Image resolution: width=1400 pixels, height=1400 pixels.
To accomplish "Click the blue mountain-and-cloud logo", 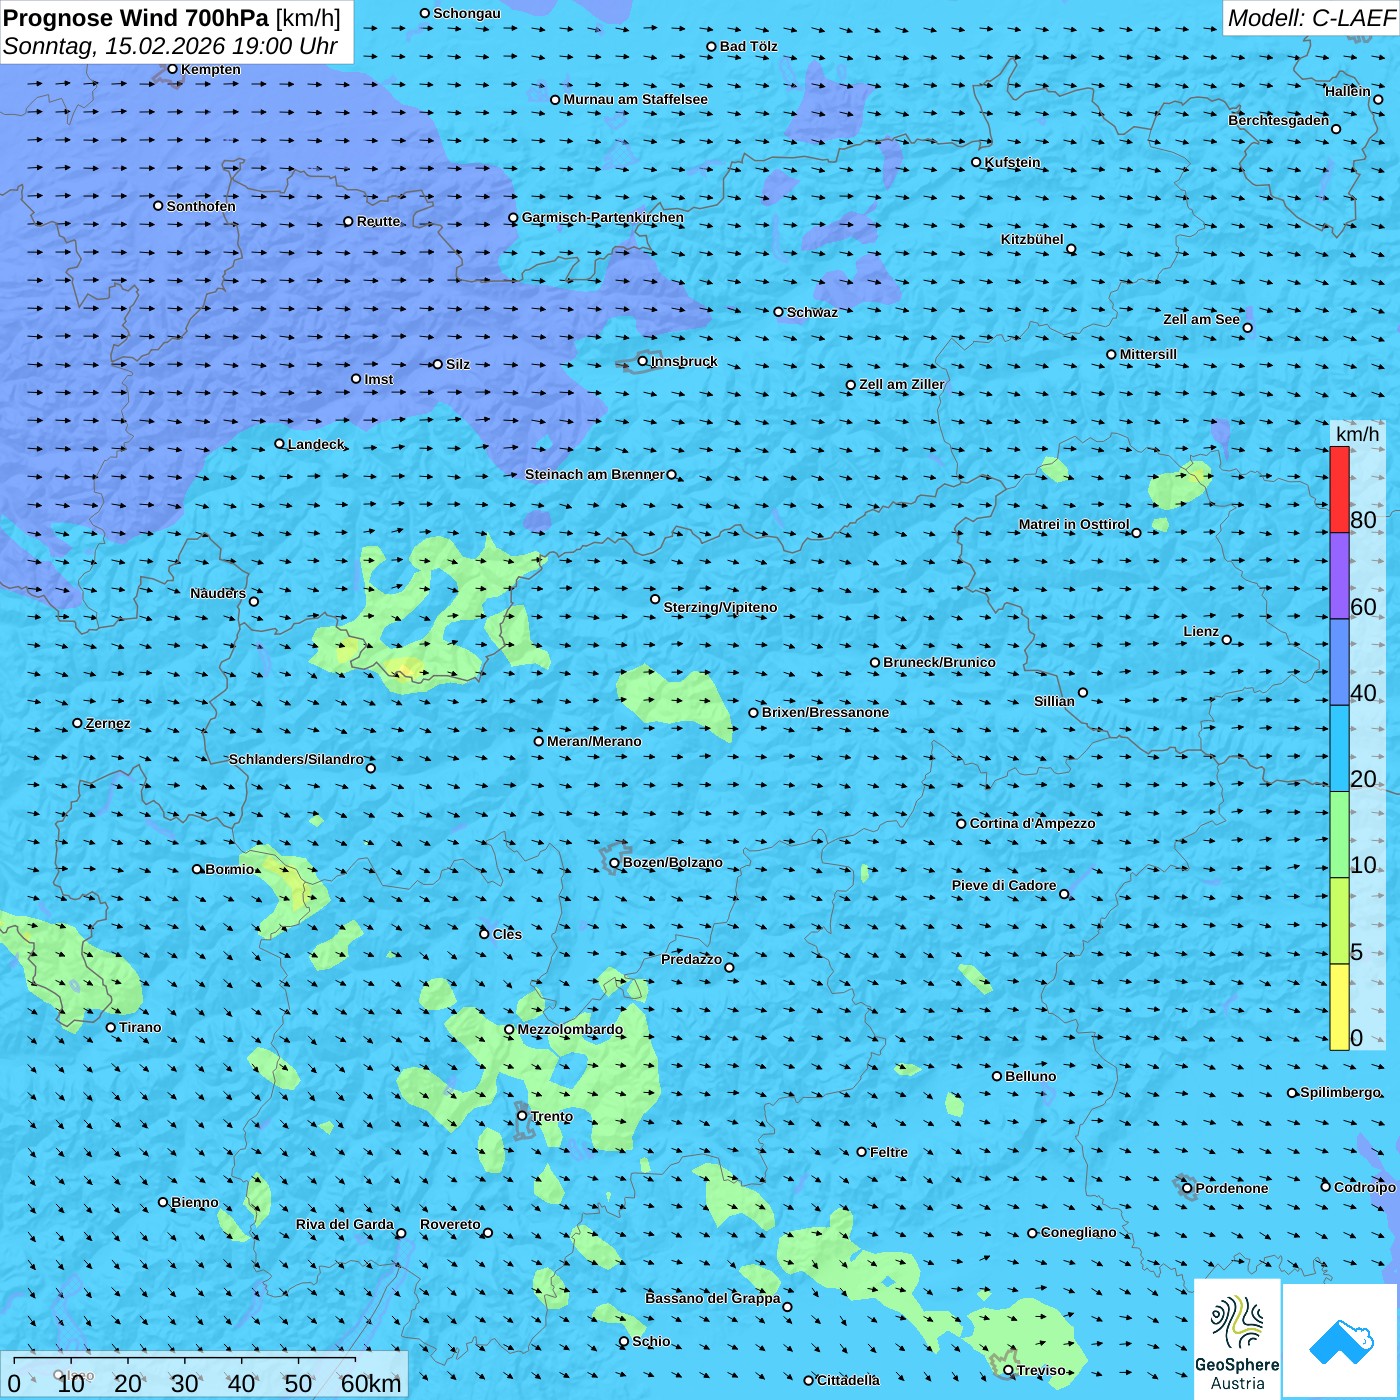I will pos(1340,1341).
